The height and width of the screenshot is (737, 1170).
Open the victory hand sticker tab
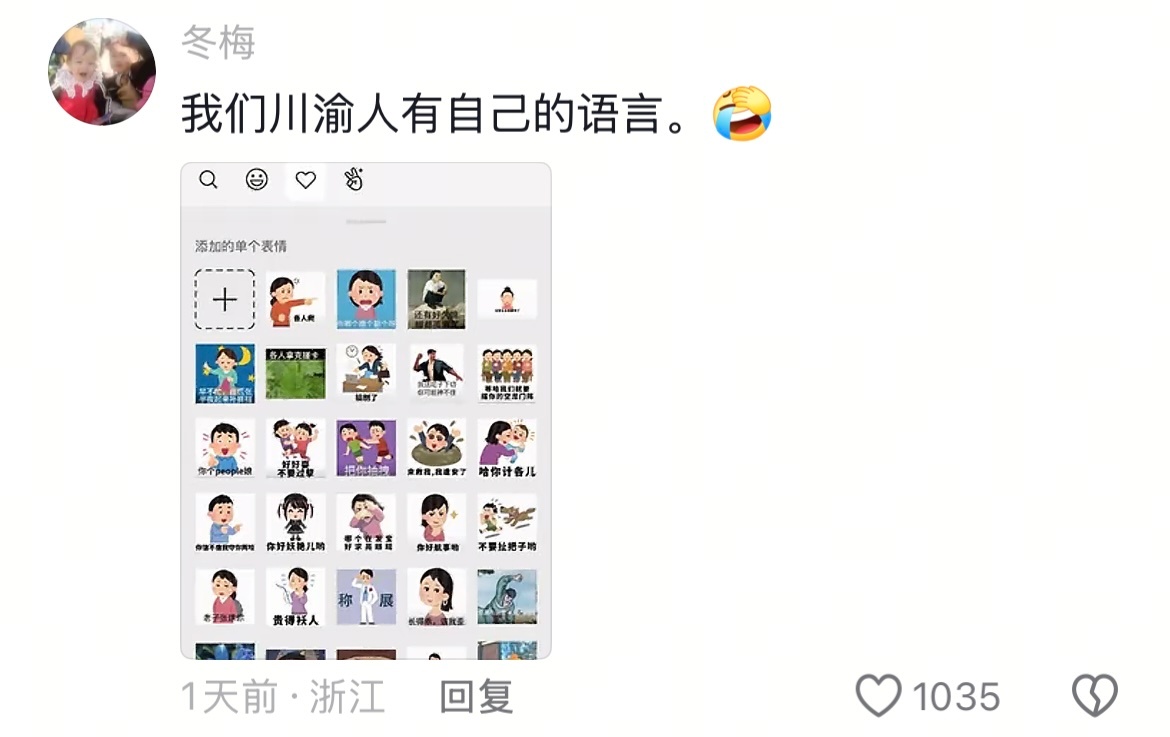(354, 180)
